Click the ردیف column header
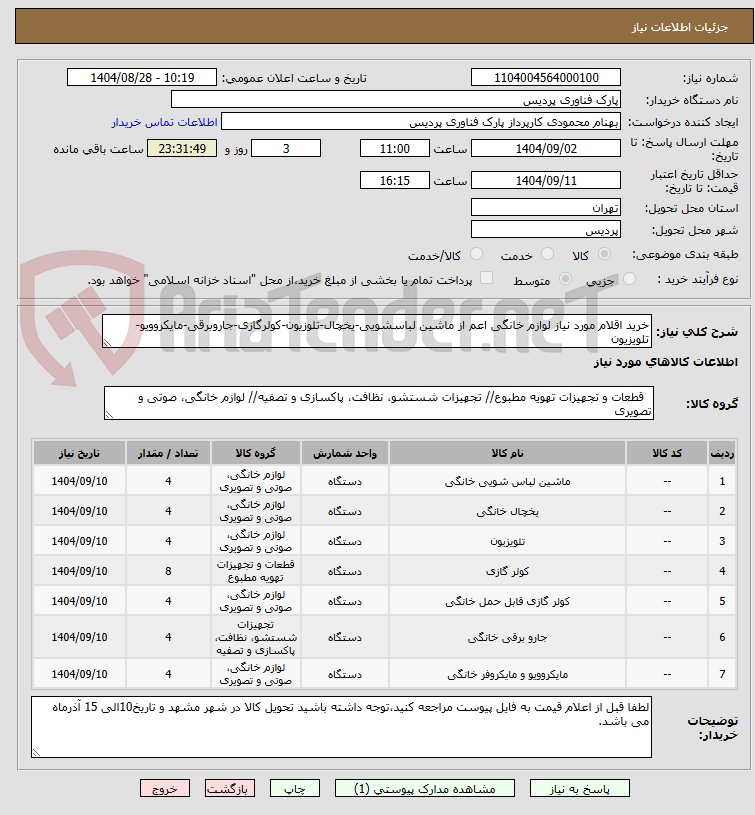Image resolution: width=755 pixels, height=815 pixels. (x=722, y=453)
